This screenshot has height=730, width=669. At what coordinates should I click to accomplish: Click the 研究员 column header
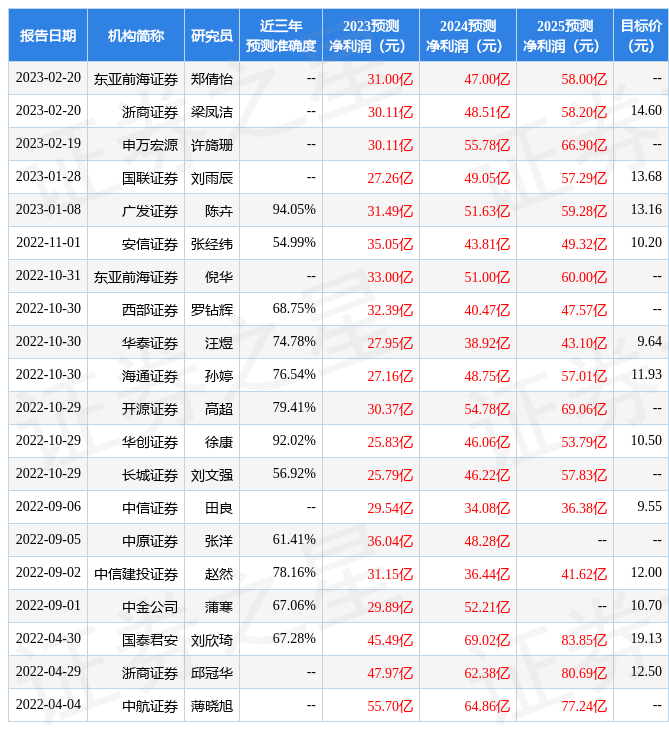(x=212, y=35)
